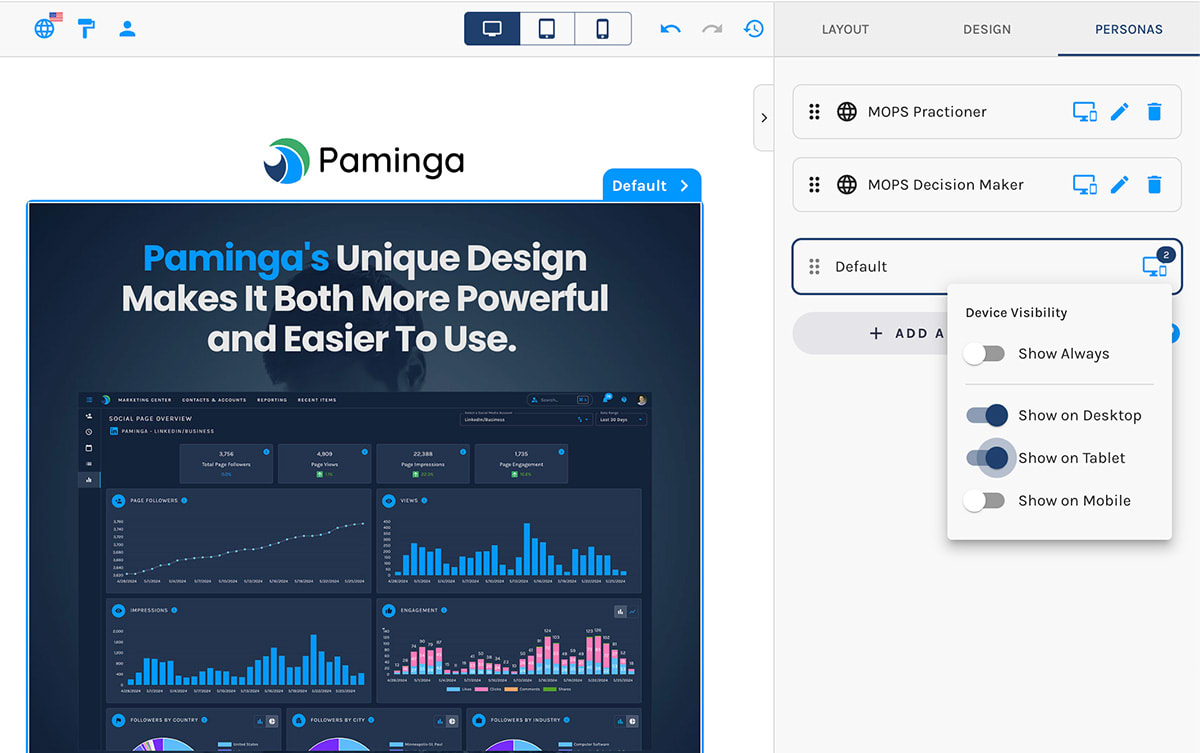Click the MOPS Decision Maker globe icon
The width and height of the screenshot is (1200, 753).
click(x=847, y=185)
